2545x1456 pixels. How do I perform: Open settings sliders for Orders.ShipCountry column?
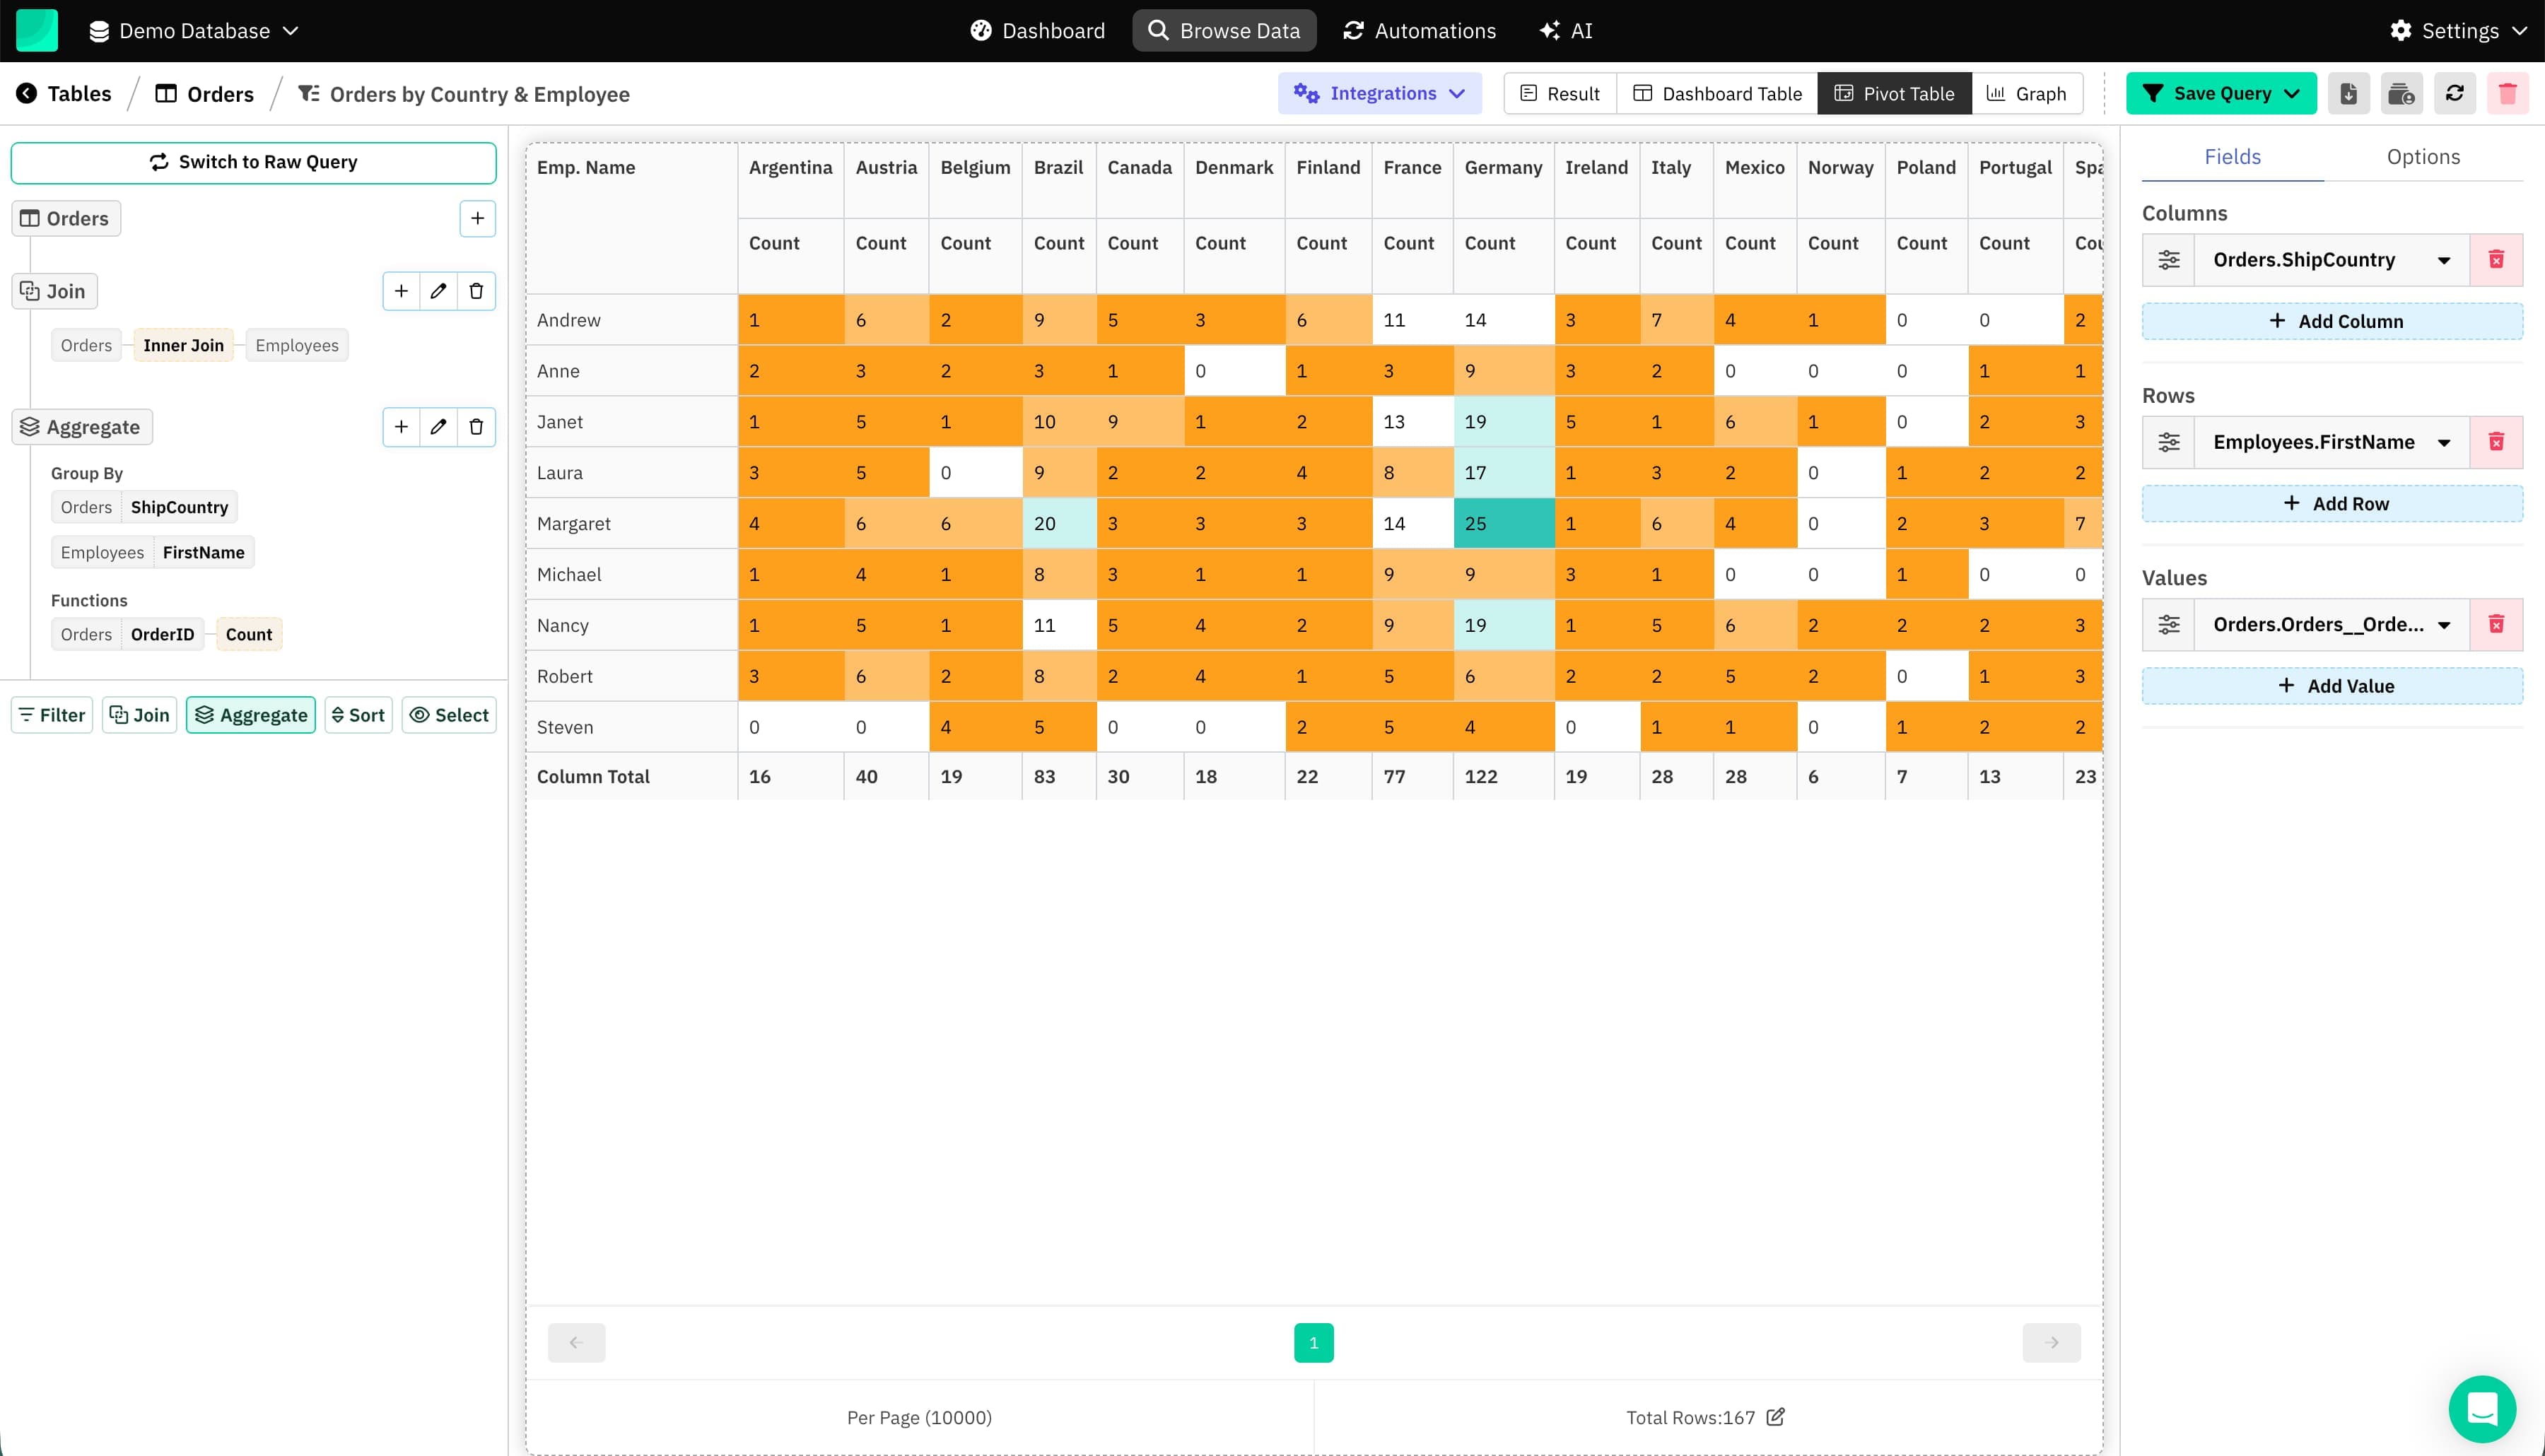point(2168,260)
